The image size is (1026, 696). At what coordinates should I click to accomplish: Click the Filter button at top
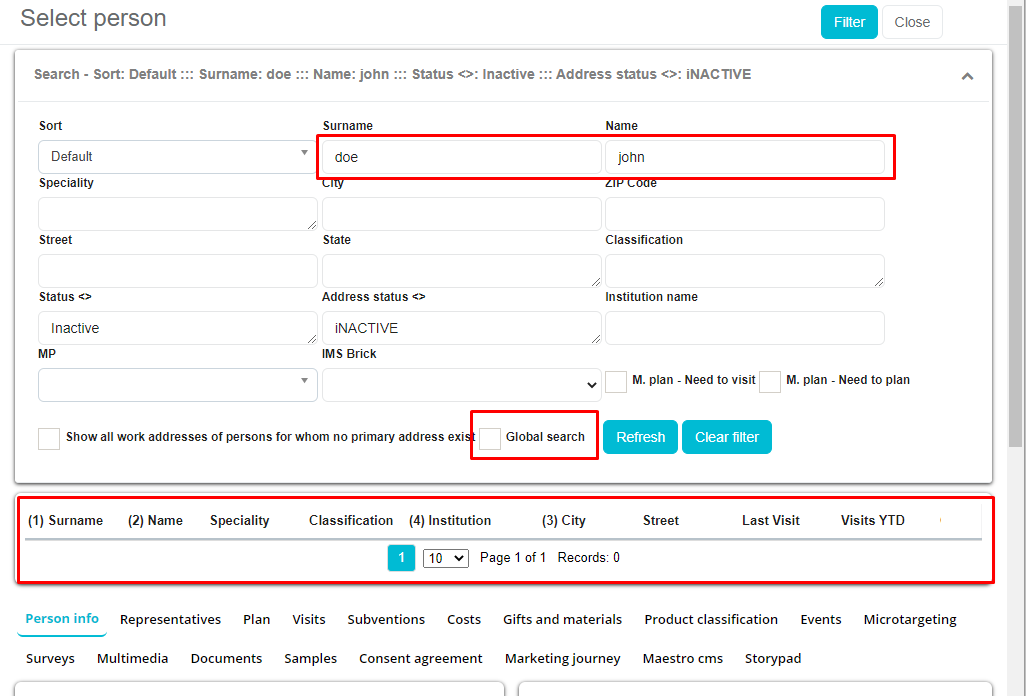[x=849, y=22]
